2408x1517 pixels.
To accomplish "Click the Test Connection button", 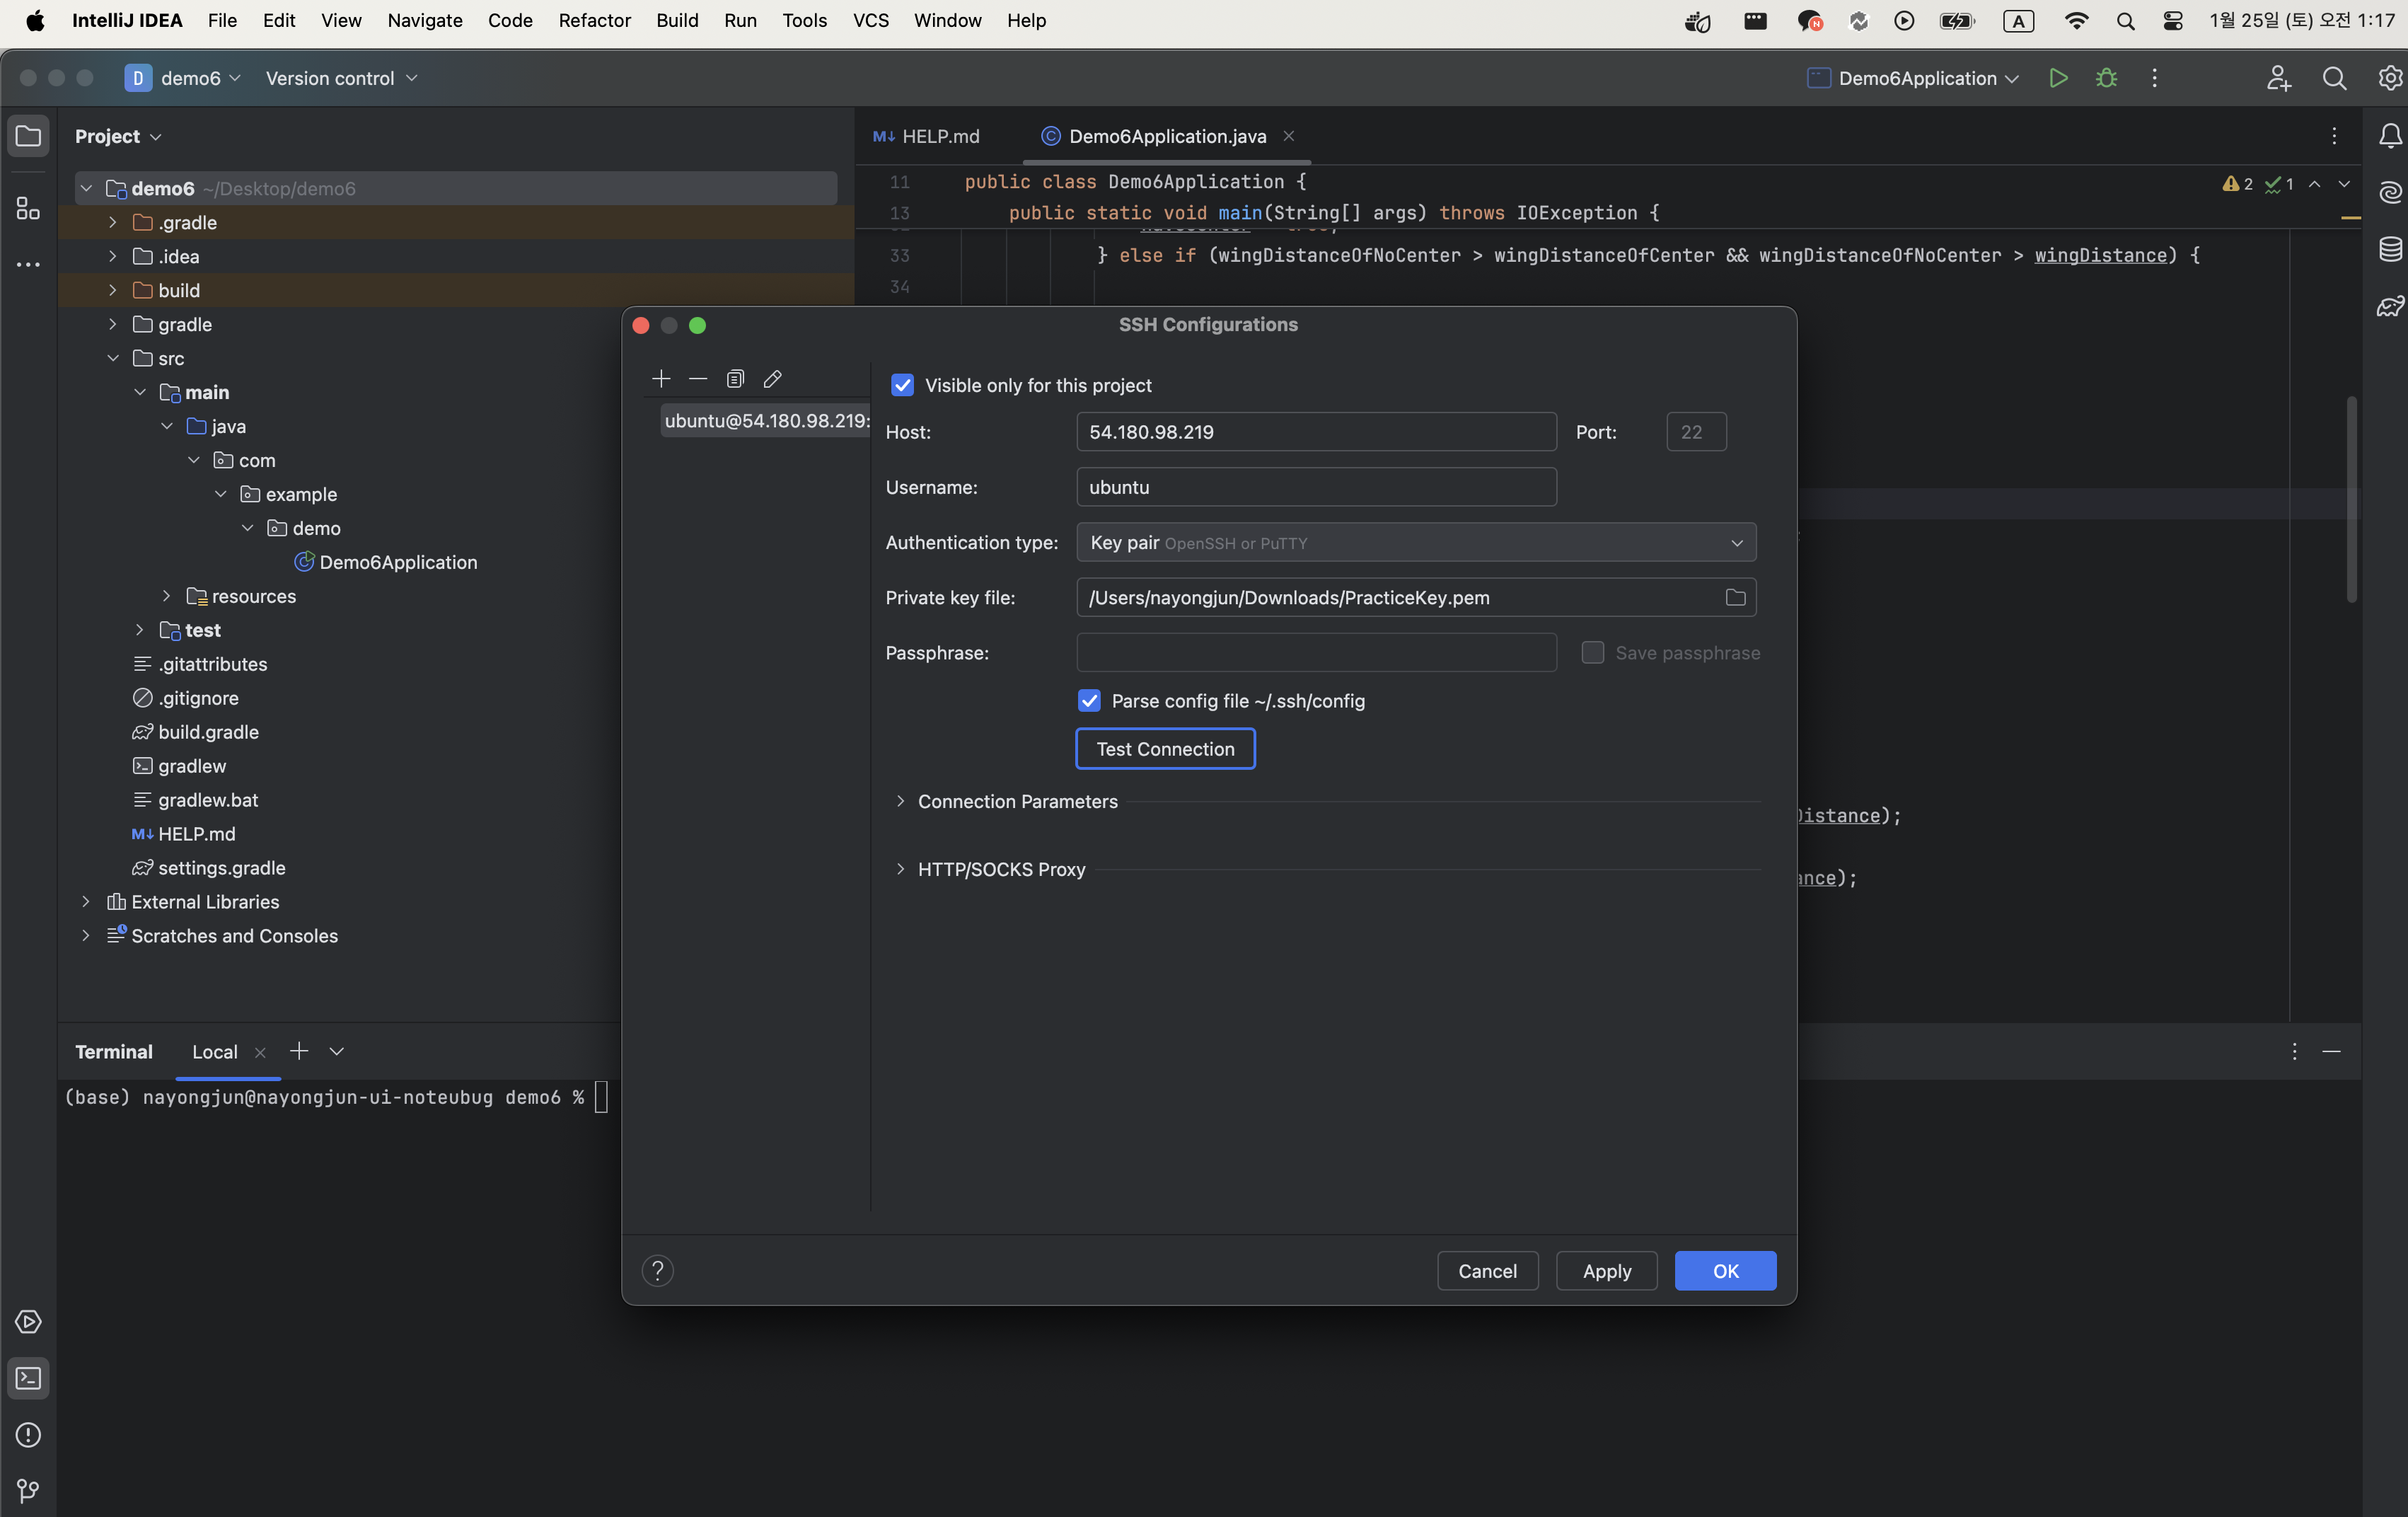I will pyautogui.click(x=1165, y=749).
